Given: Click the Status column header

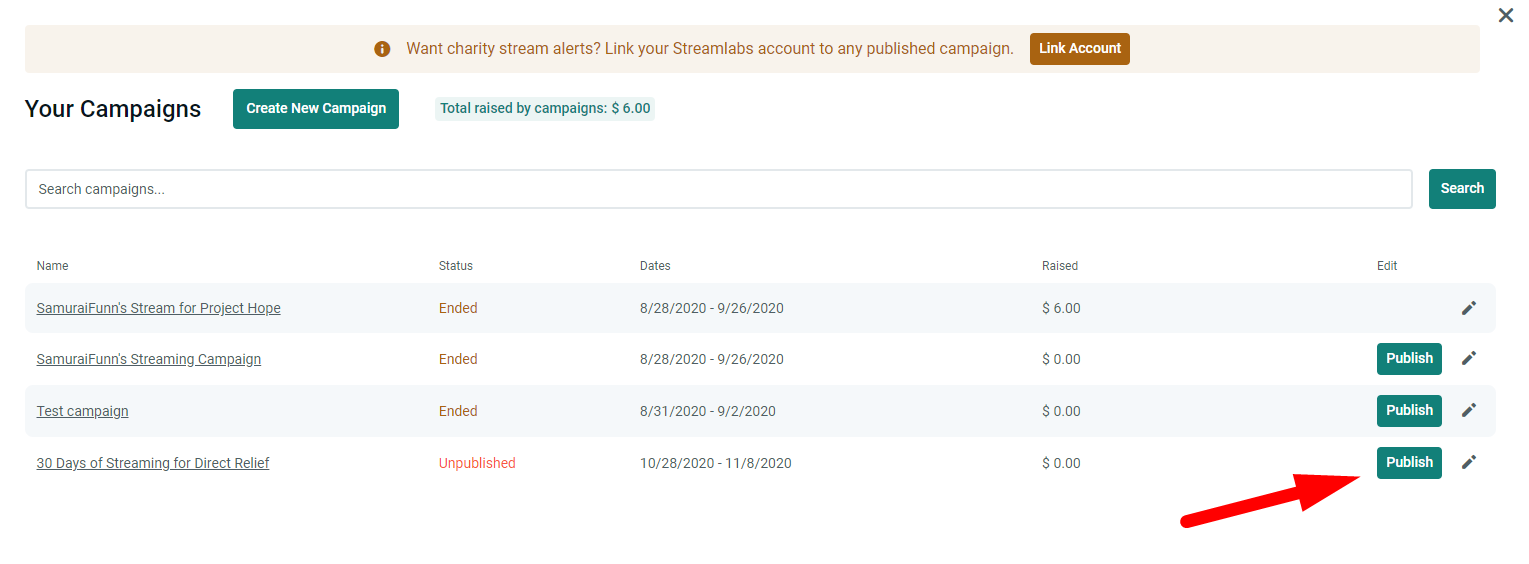Looking at the screenshot, I should click(456, 266).
